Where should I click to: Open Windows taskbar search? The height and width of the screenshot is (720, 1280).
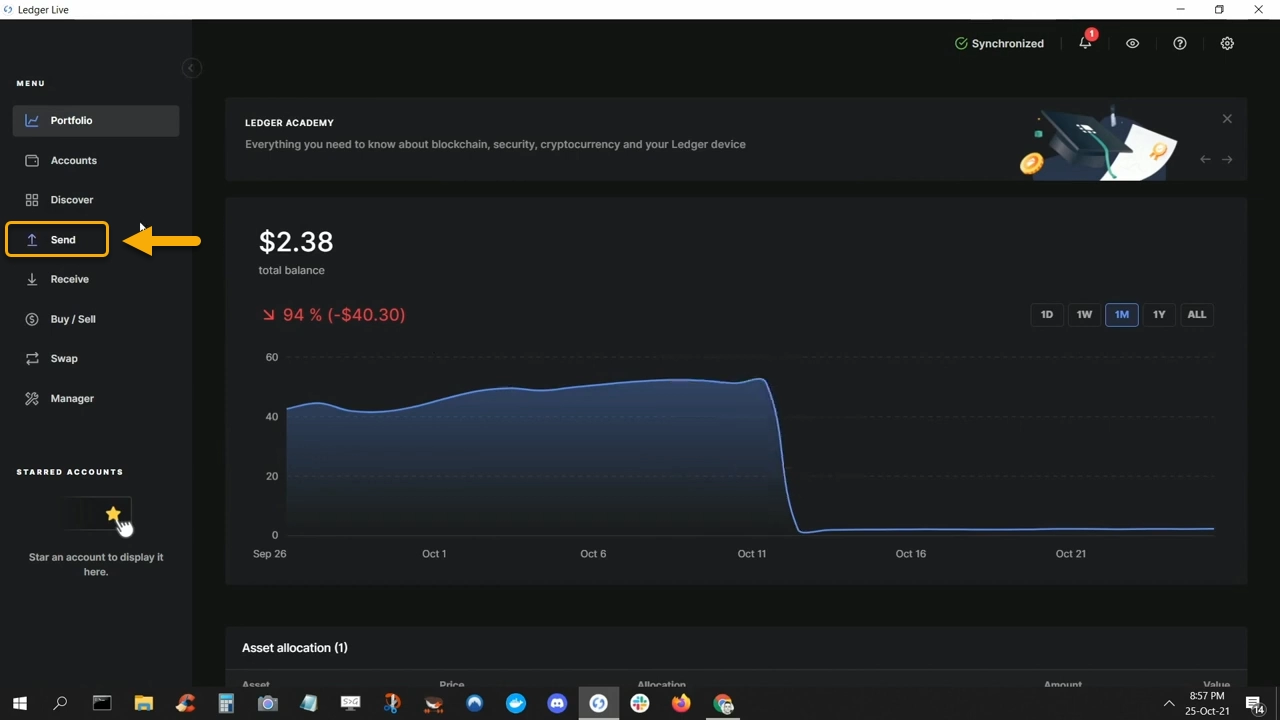point(60,704)
